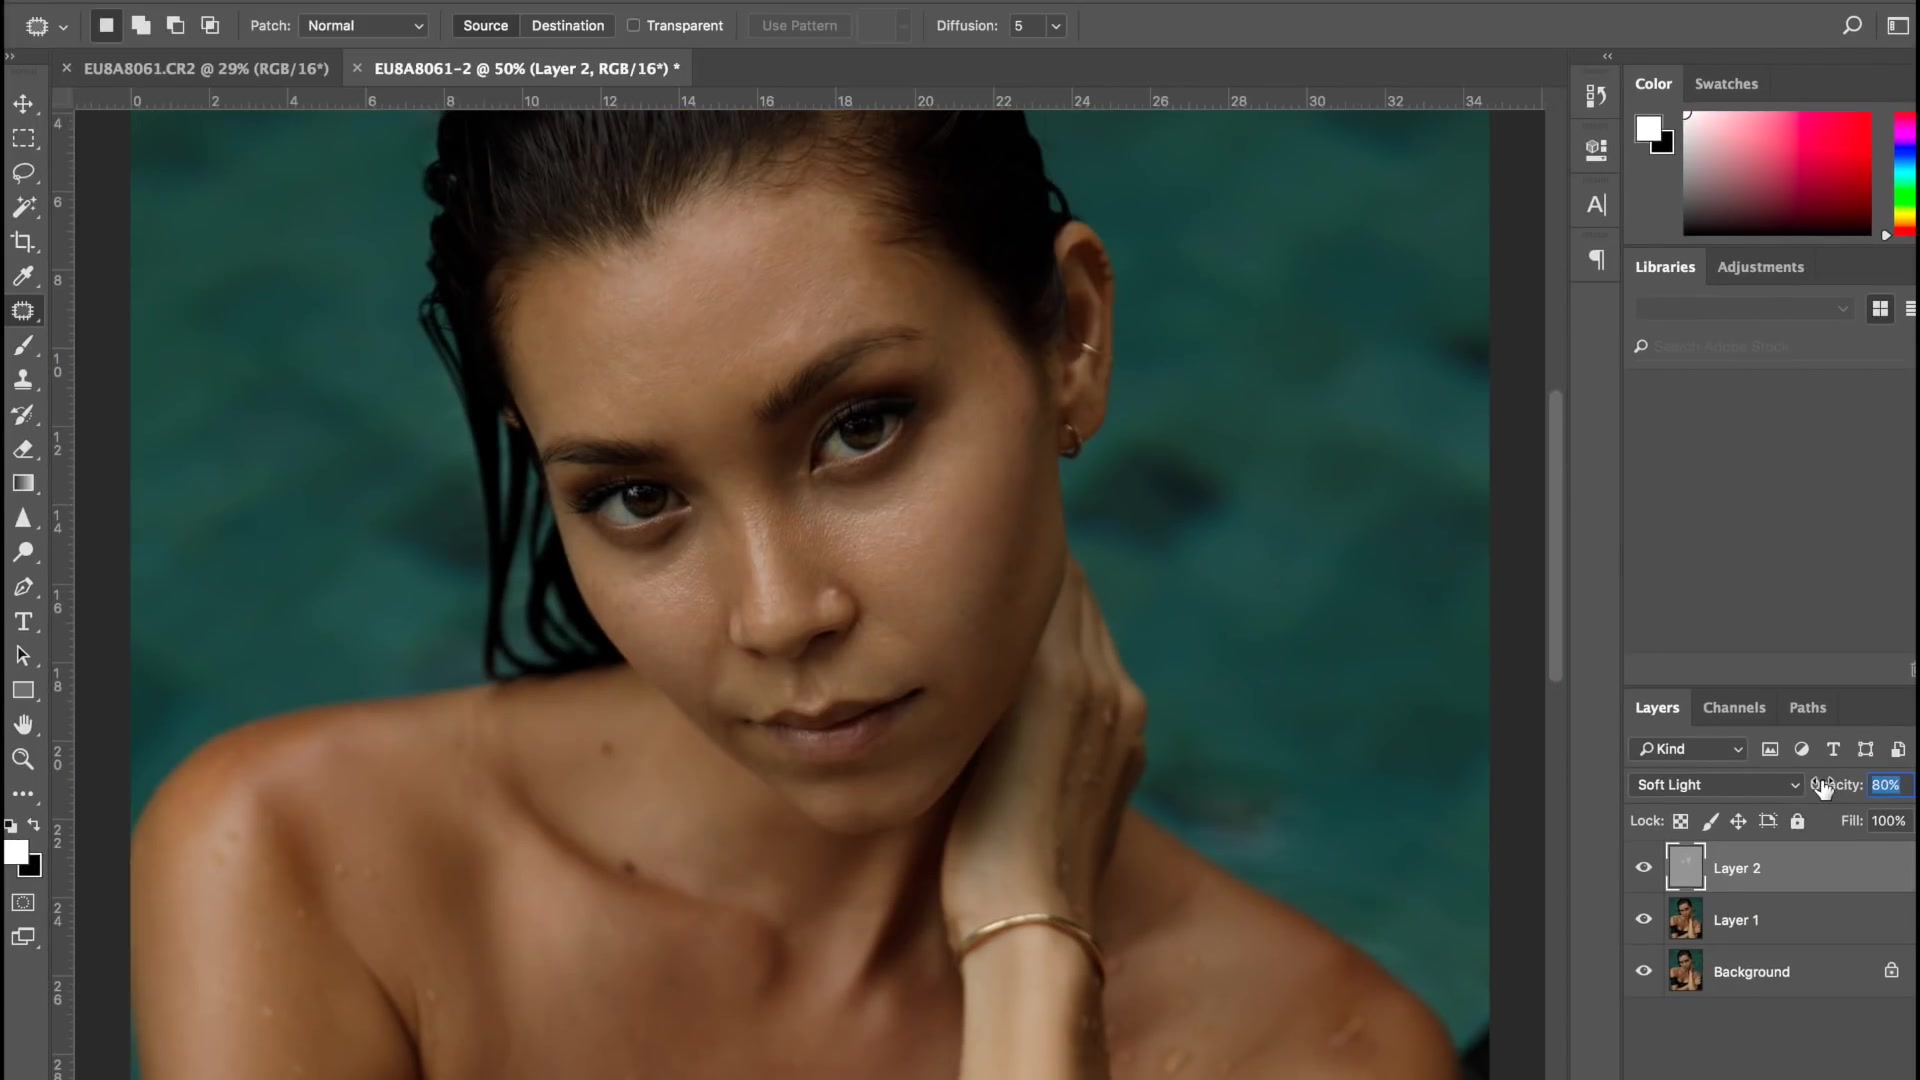The width and height of the screenshot is (1920, 1080).
Task: Click the Destination patch button
Action: click(x=567, y=26)
